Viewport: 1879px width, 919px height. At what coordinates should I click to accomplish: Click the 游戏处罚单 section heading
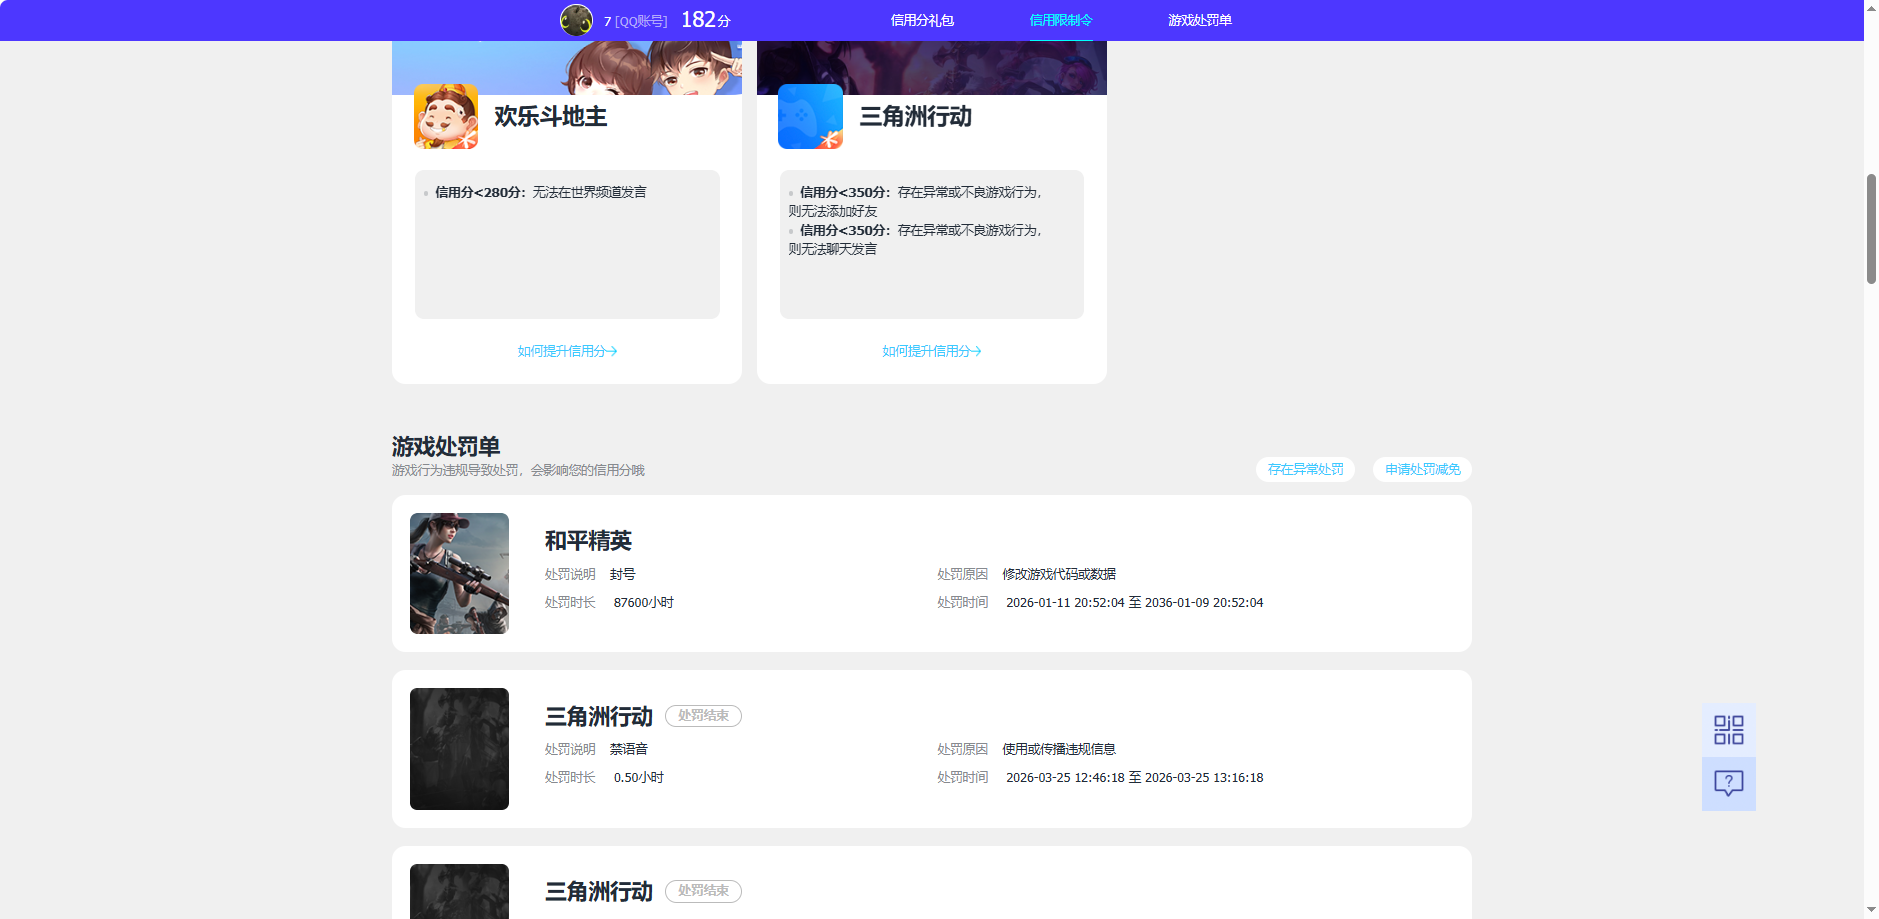tap(446, 446)
